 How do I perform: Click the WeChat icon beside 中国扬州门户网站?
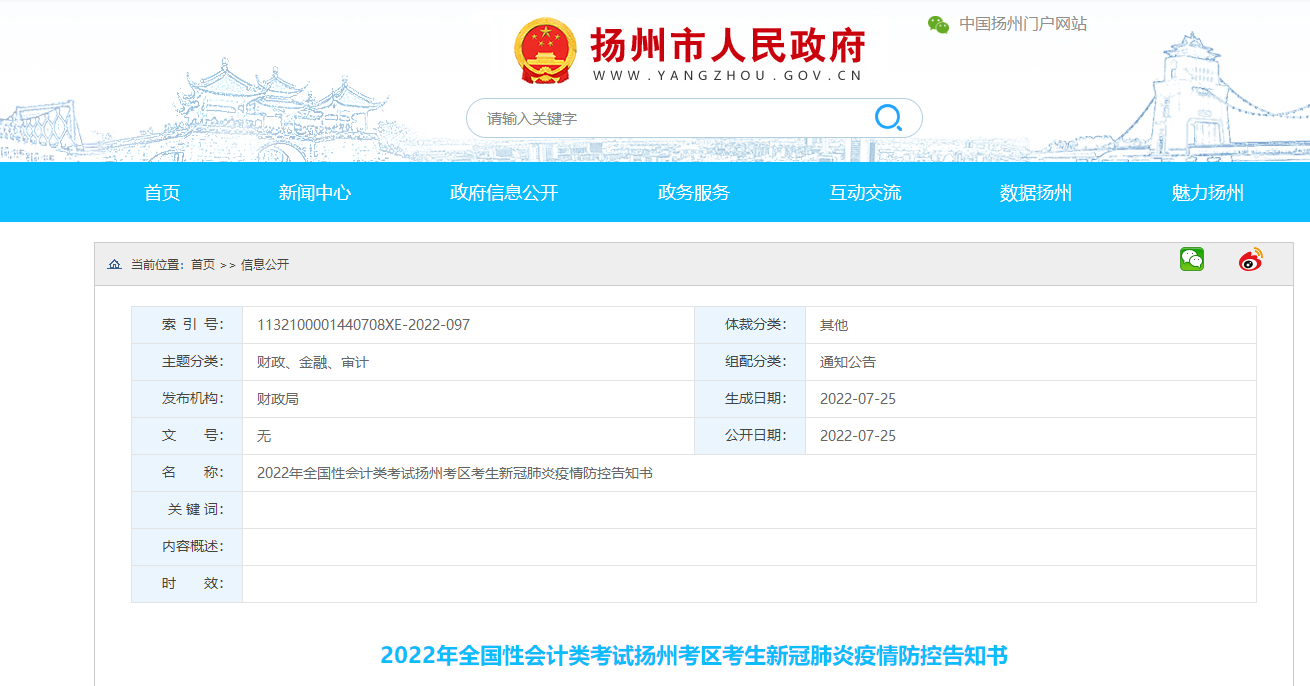click(x=938, y=24)
